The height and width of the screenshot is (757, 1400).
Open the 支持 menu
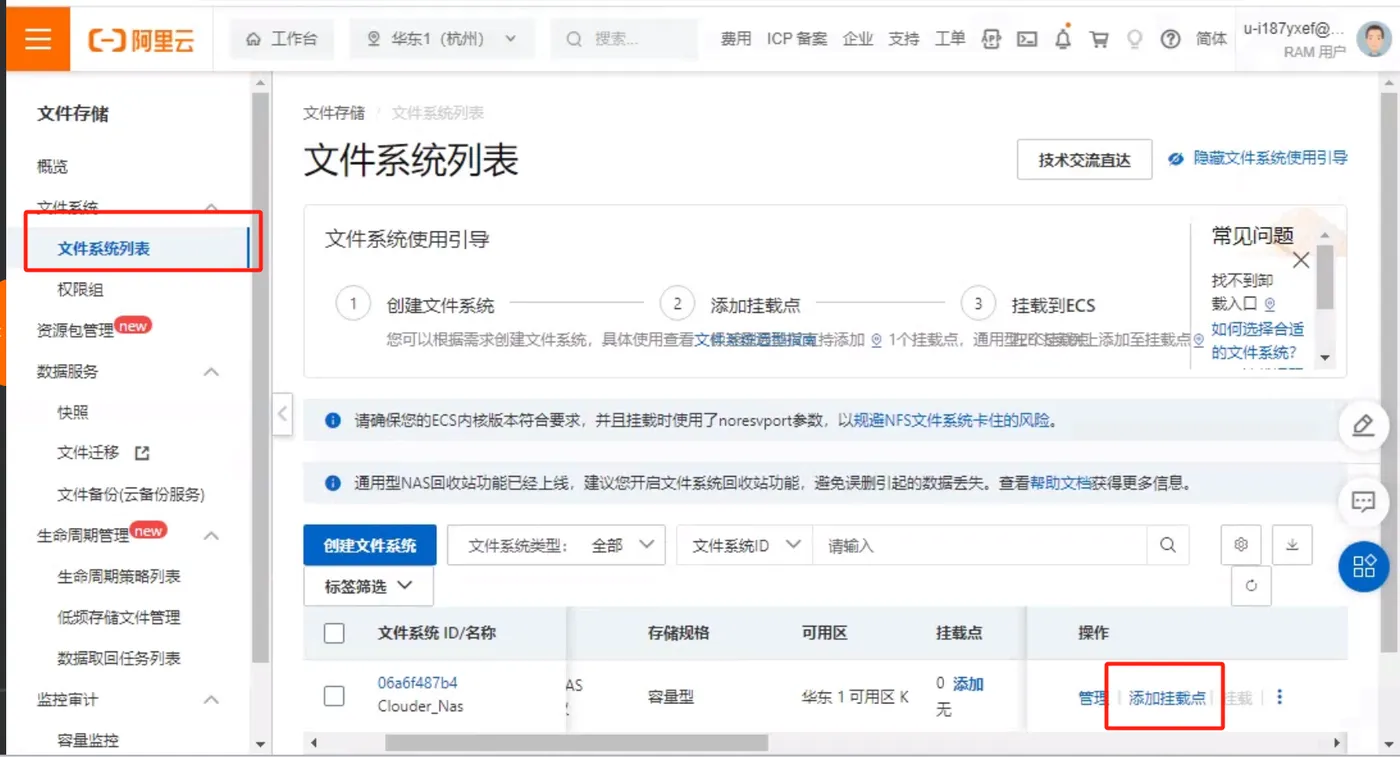point(904,39)
